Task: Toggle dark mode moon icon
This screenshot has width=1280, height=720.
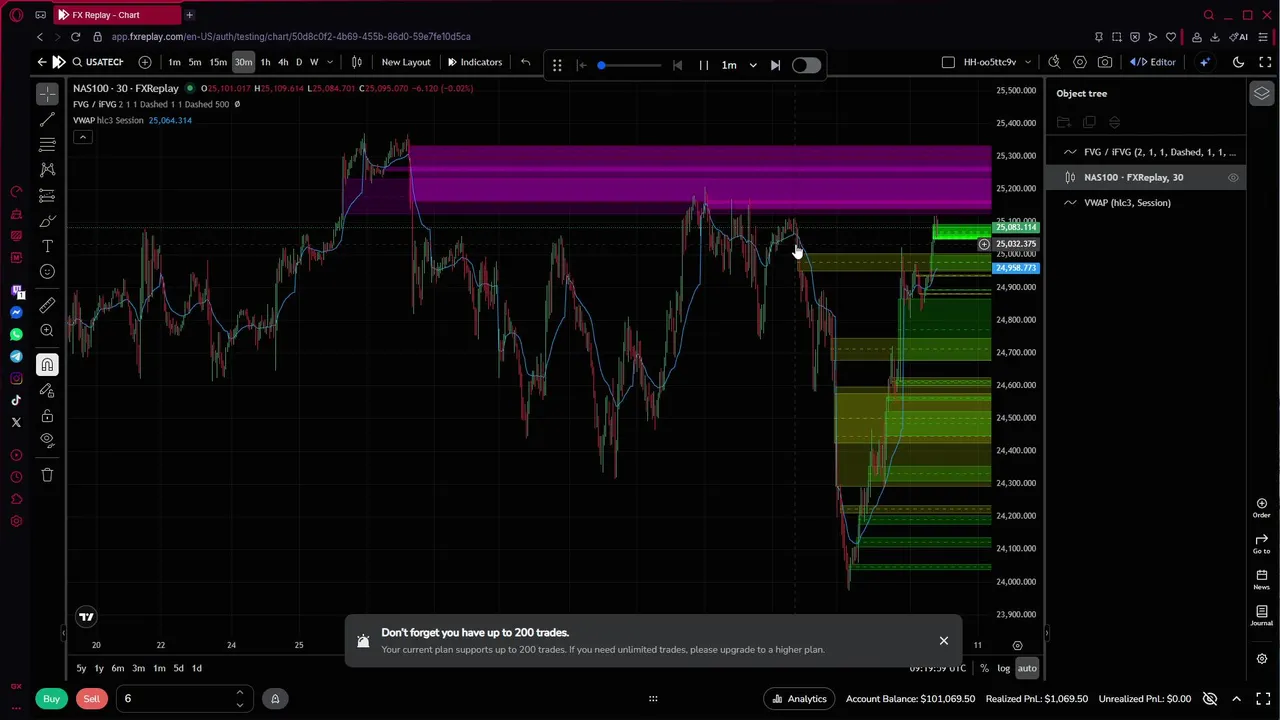Action: 1238,62
